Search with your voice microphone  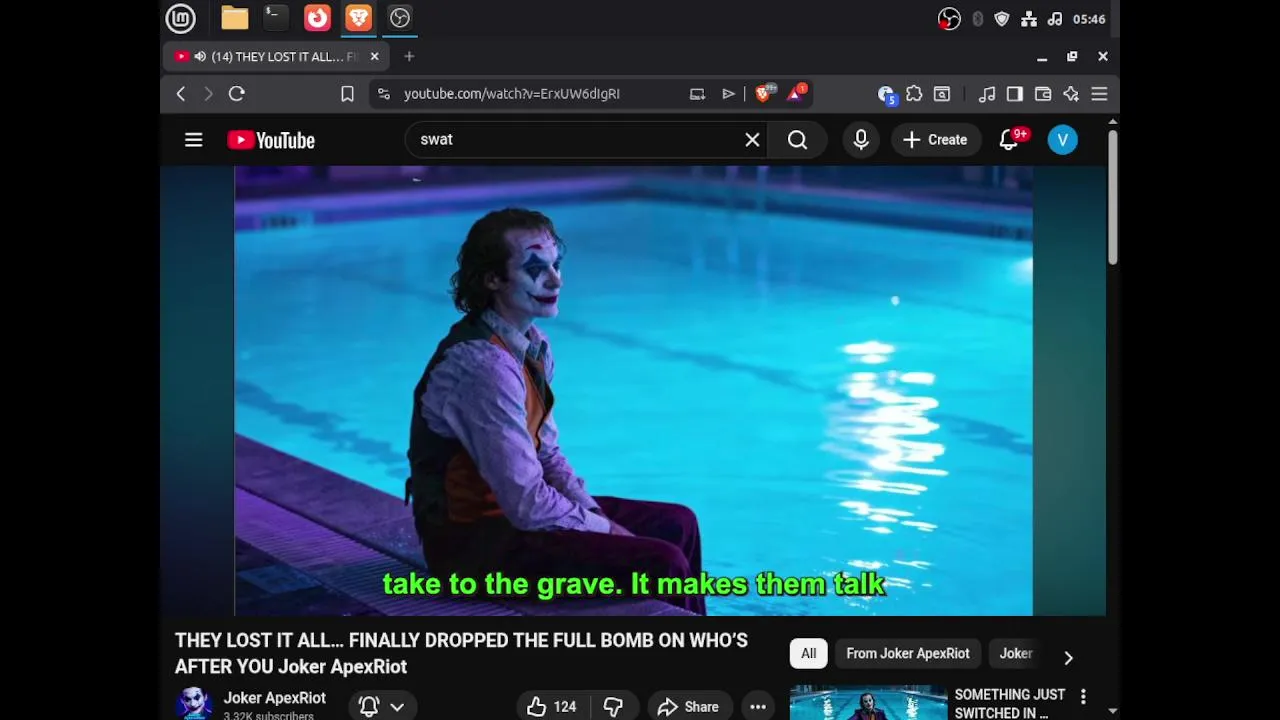pyautogui.click(x=861, y=140)
